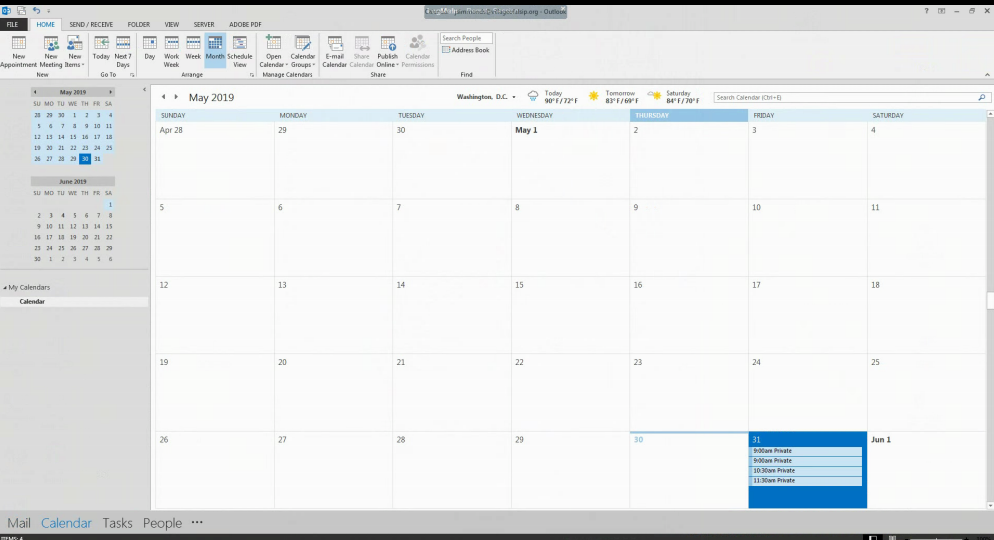Open Calendar Groups dropdown
Viewport: 994px width, 540px height.
tap(302, 51)
